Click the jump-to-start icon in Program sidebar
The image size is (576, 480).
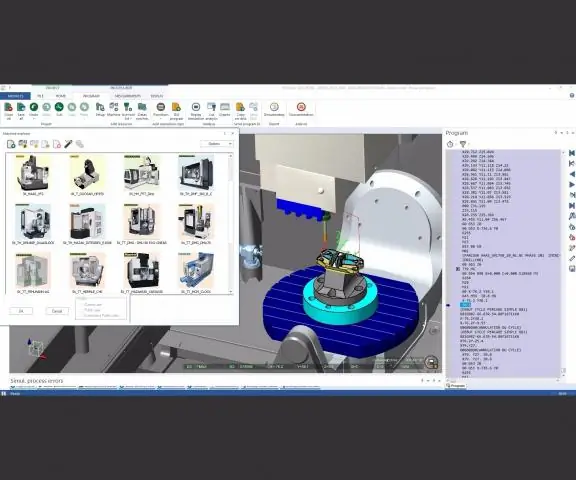tap(572, 153)
